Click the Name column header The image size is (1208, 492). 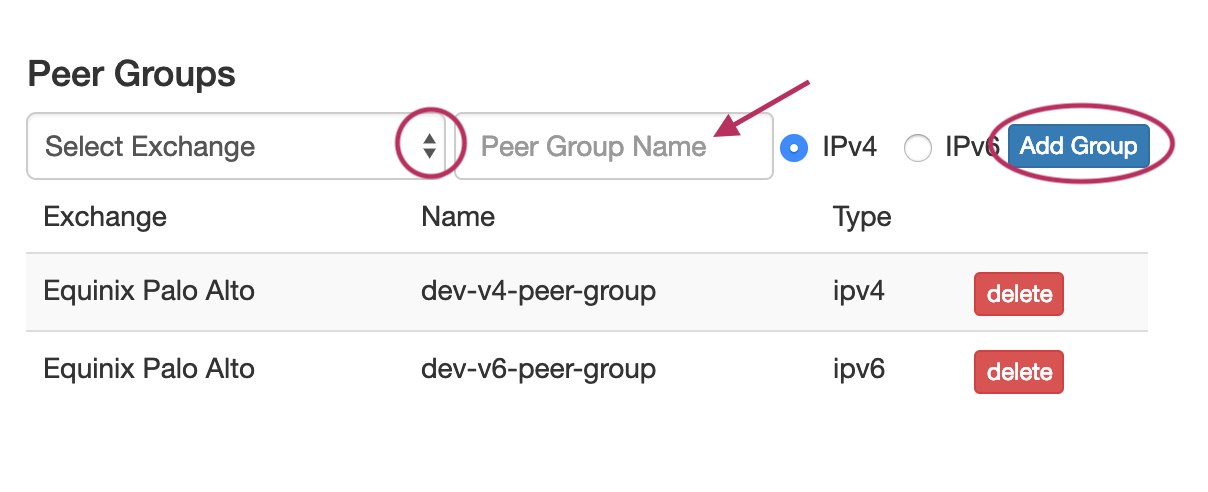tap(458, 216)
